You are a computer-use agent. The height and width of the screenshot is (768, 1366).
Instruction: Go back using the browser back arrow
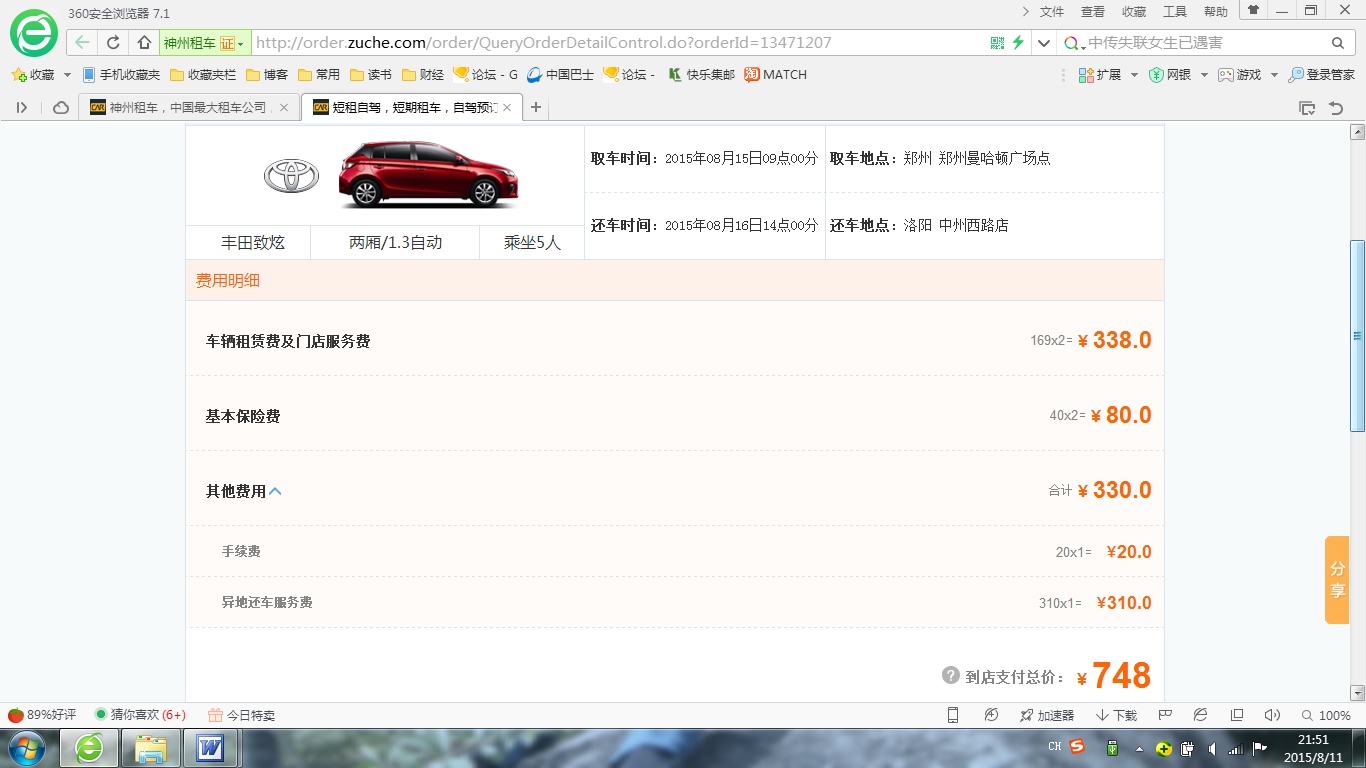click(83, 43)
